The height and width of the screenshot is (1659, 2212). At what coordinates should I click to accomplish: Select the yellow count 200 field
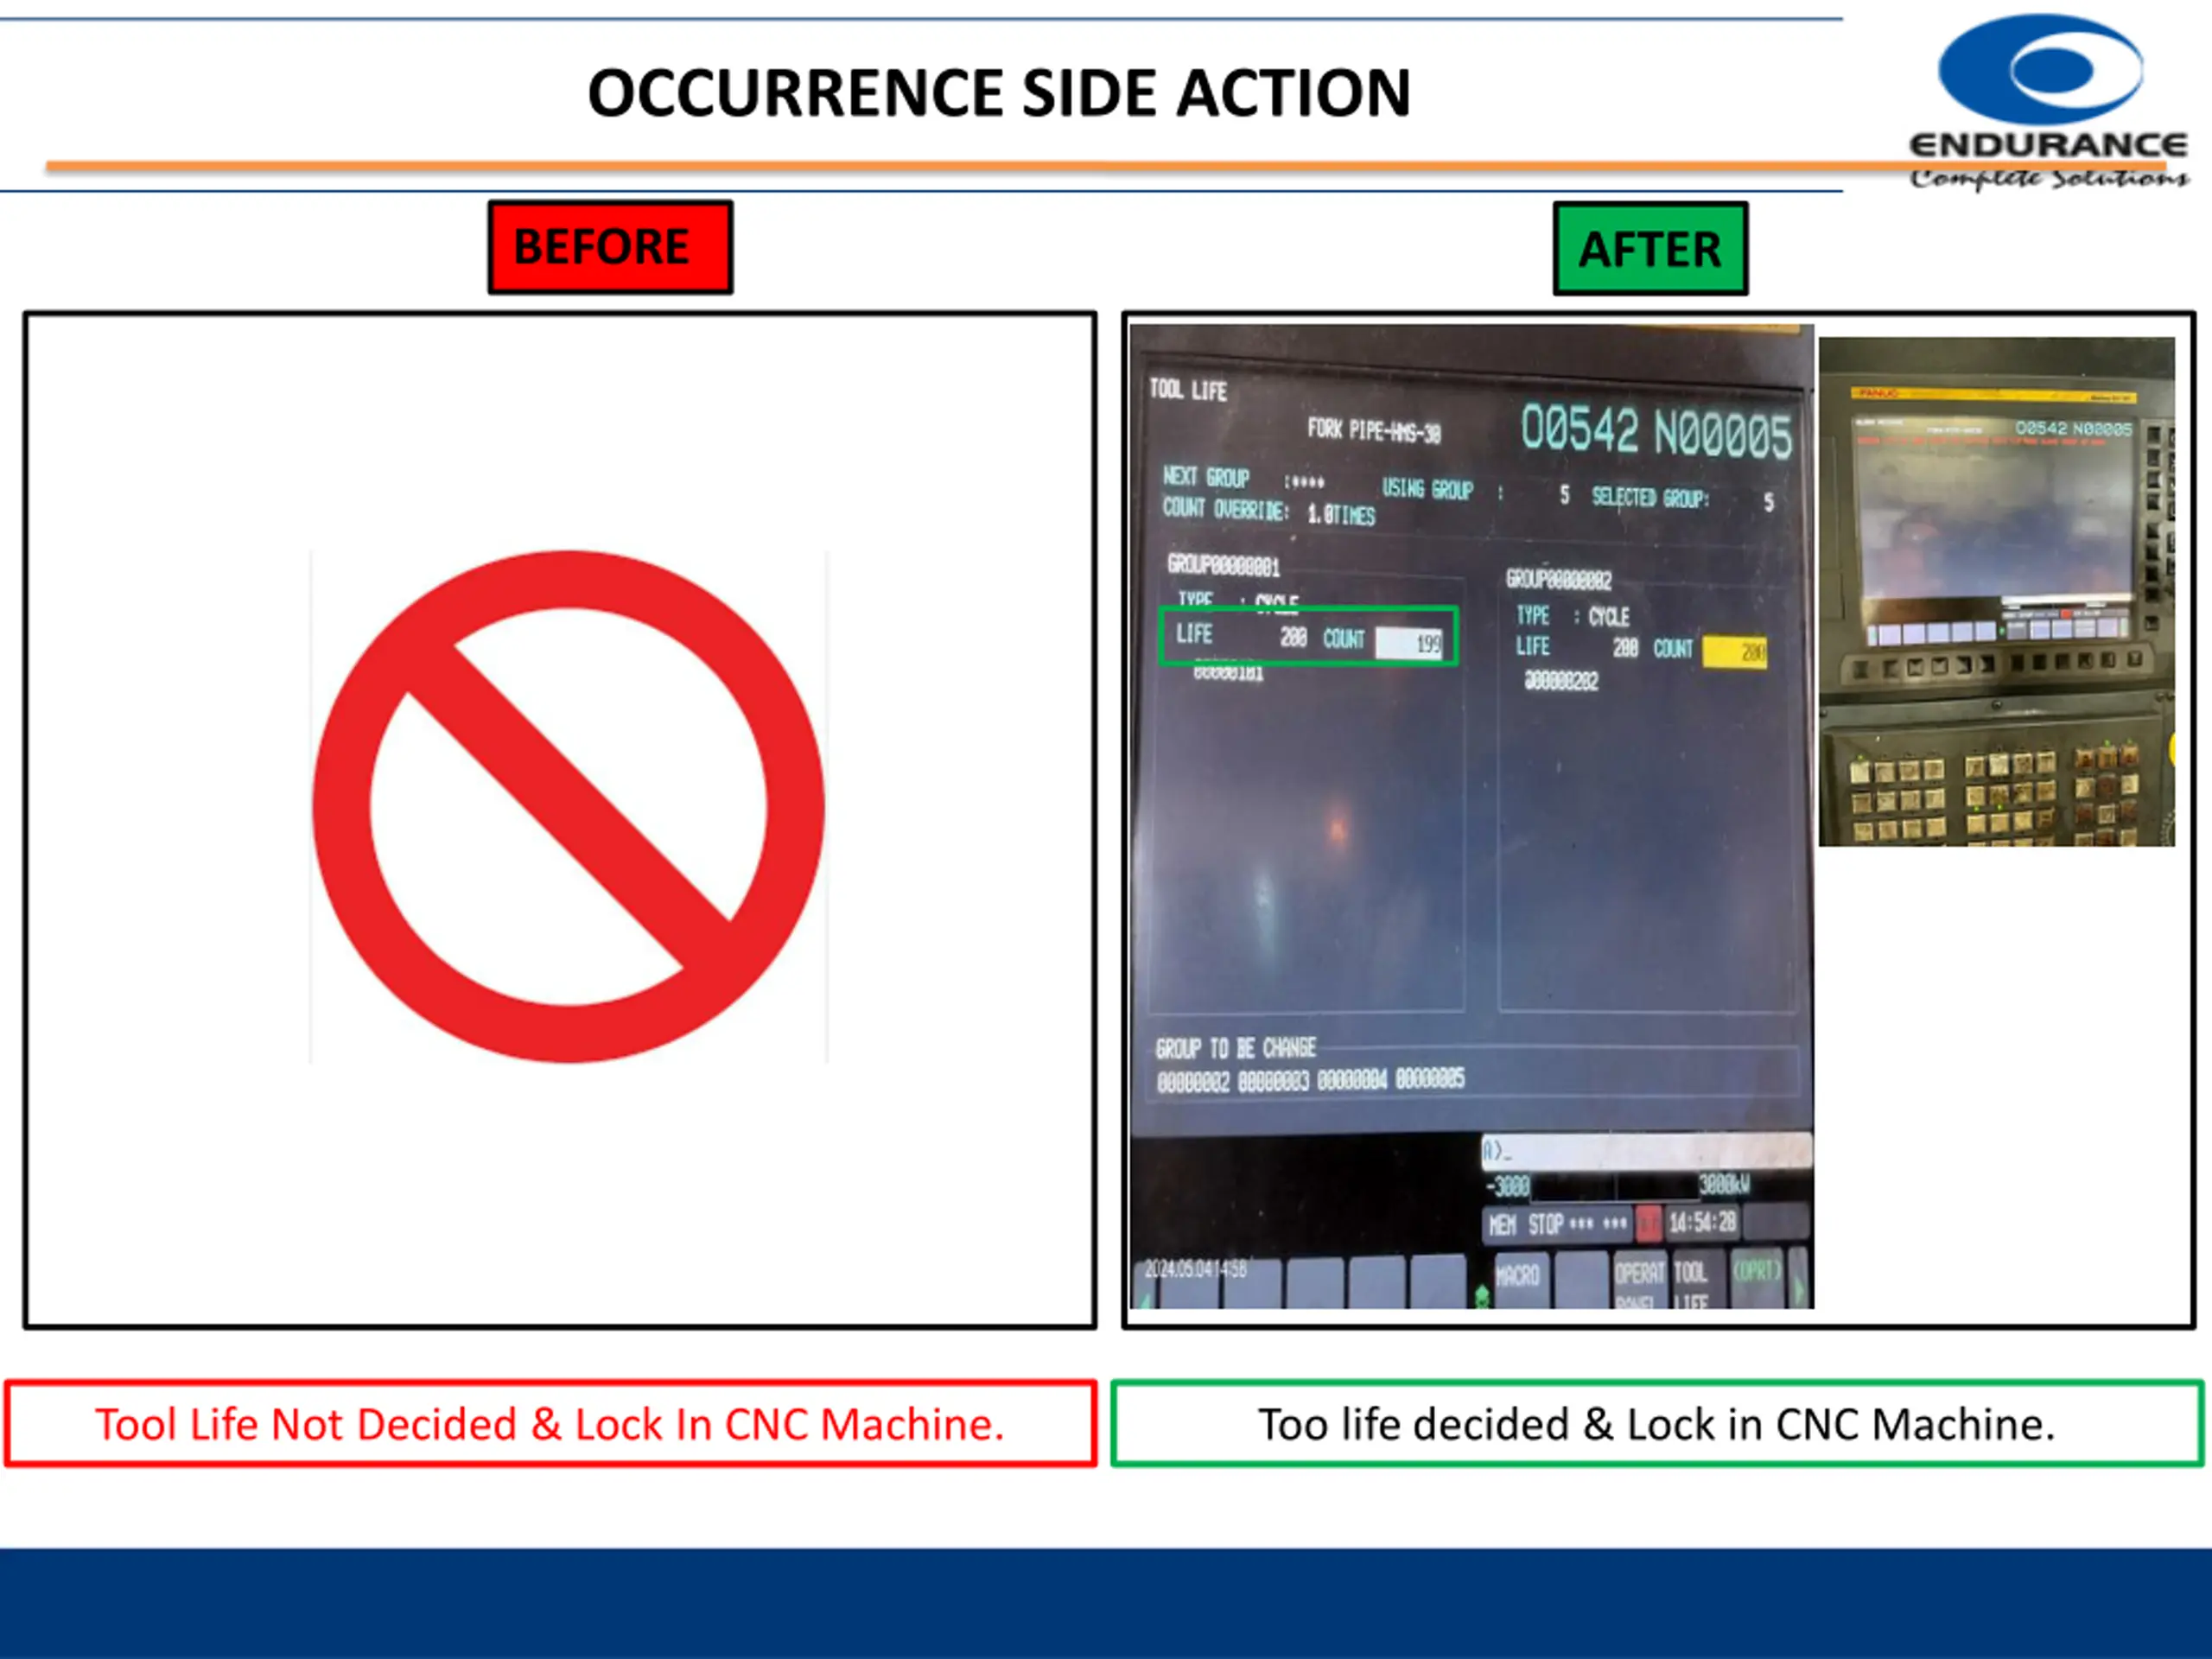[1735, 652]
